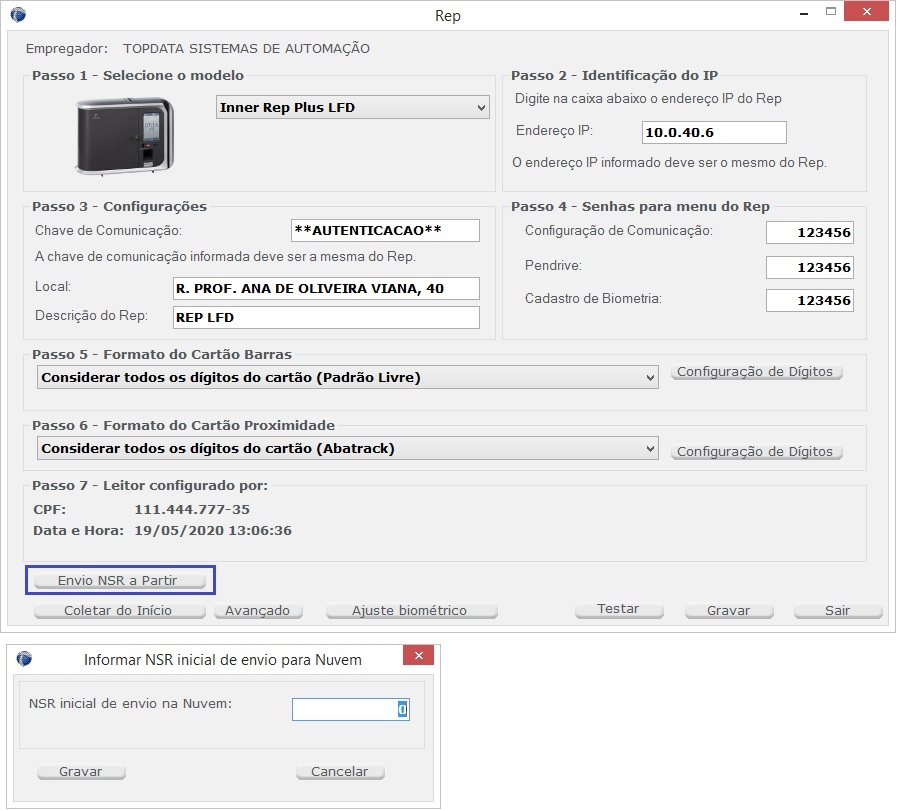Click Gravar in the NSR dialog
The width and height of the screenshot is (898, 811).
[81, 771]
